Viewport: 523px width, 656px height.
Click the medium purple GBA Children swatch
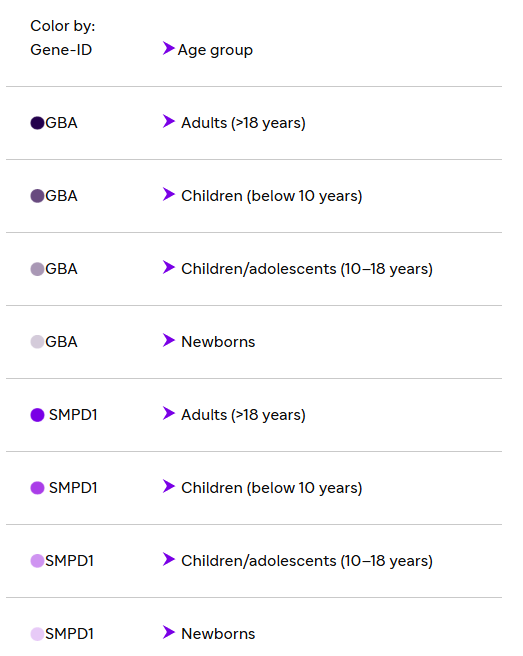(37, 196)
